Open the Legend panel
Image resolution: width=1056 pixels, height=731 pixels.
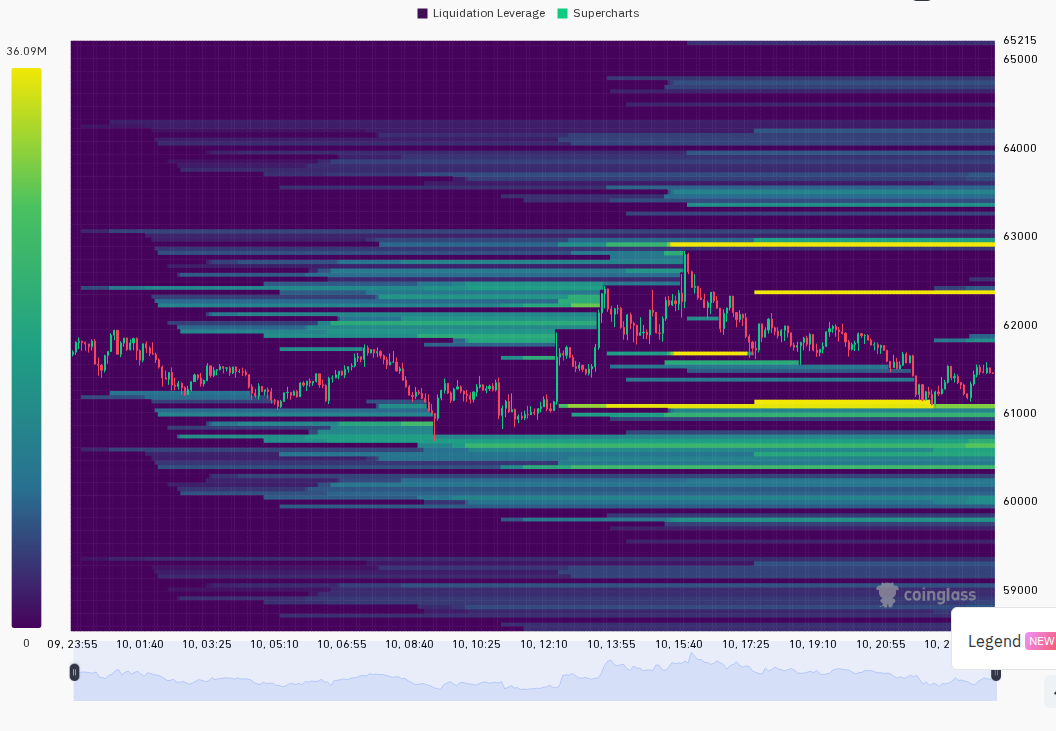pyautogui.click(x=994, y=641)
